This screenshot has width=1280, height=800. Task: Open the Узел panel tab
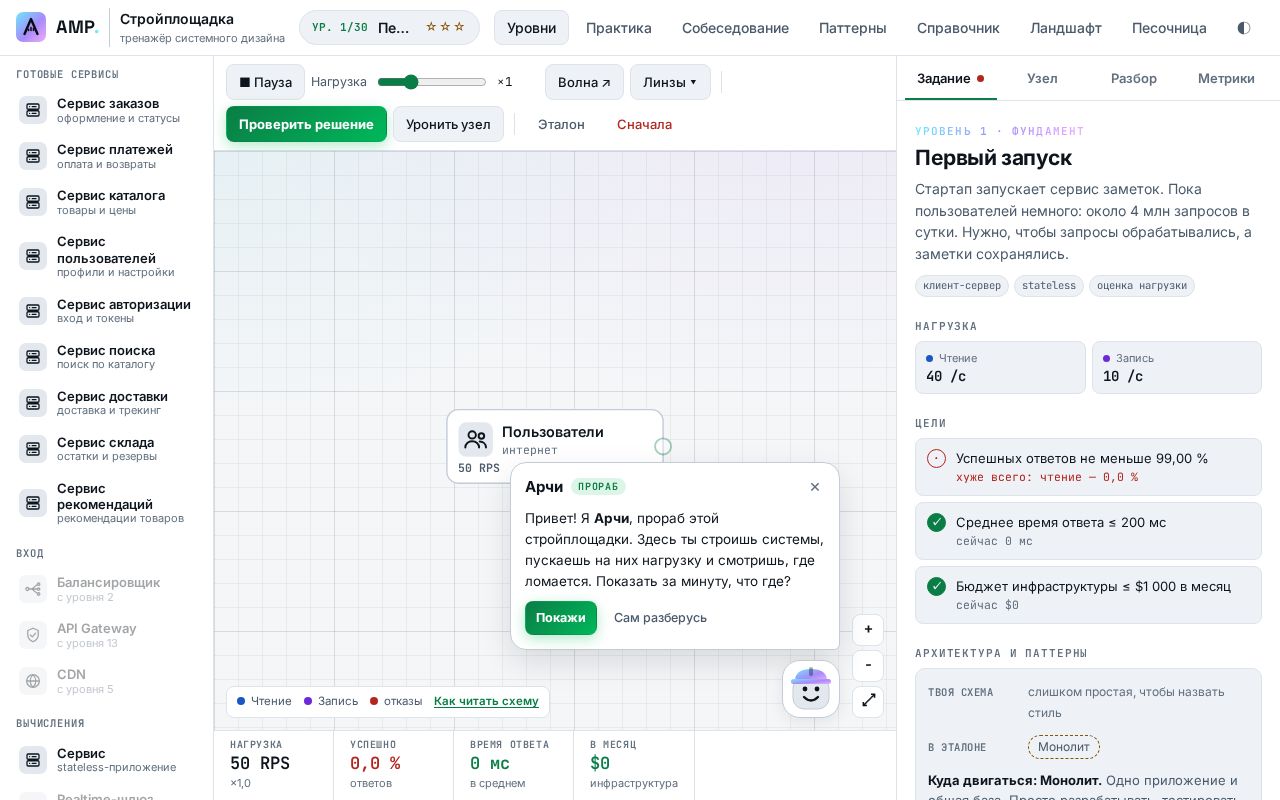(1042, 78)
